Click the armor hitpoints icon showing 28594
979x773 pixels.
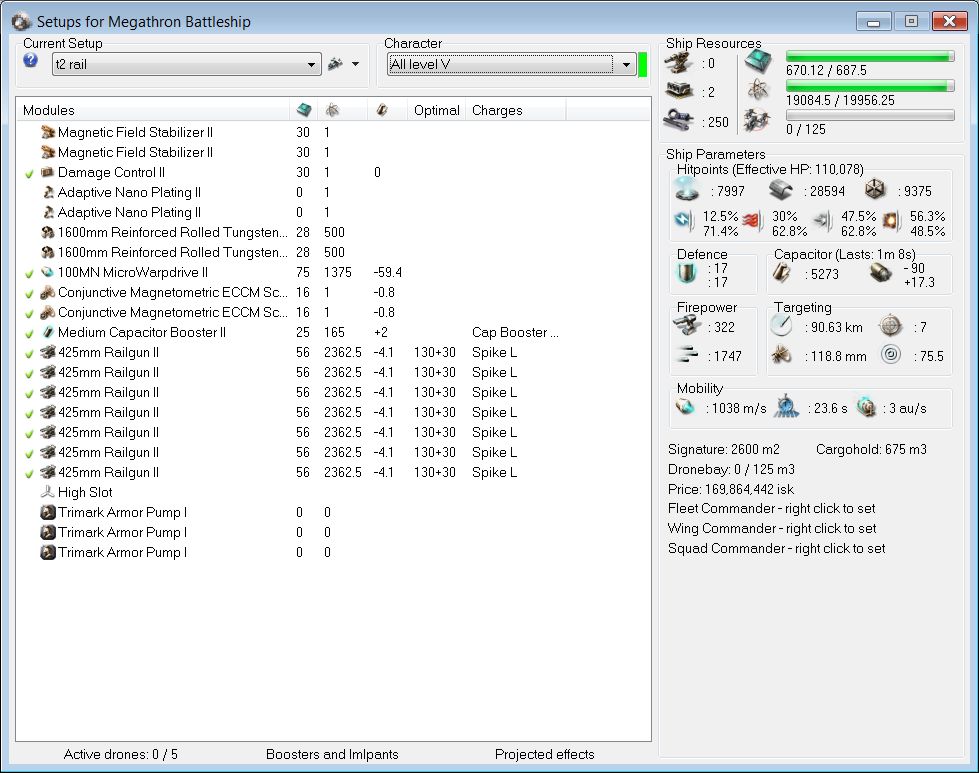780,189
